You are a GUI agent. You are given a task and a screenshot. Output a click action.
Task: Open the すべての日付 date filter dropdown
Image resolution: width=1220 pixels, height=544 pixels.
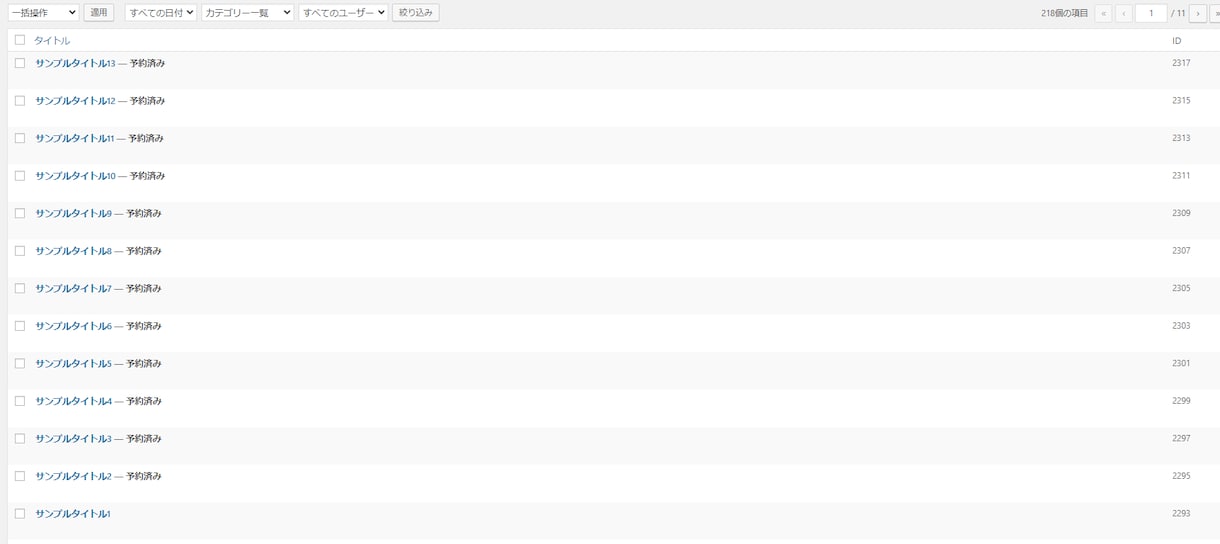(x=161, y=13)
